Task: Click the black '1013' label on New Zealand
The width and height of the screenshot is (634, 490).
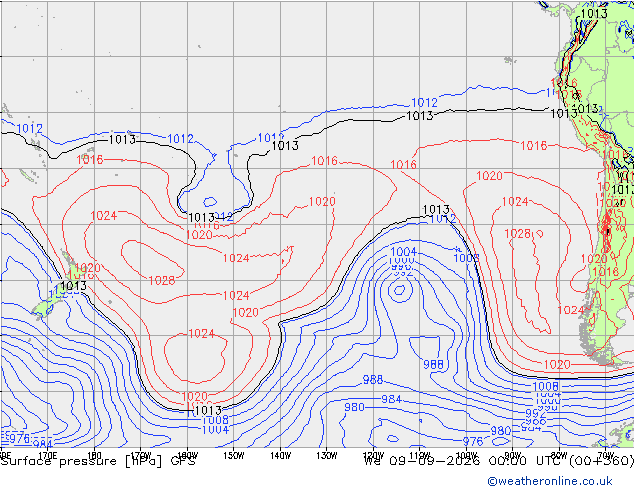Action: [x=73, y=286]
